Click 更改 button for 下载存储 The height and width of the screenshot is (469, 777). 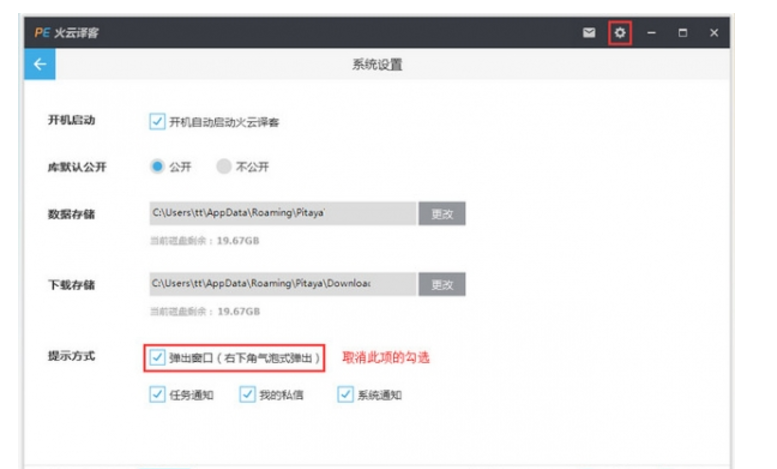pyautogui.click(x=442, y=284)
